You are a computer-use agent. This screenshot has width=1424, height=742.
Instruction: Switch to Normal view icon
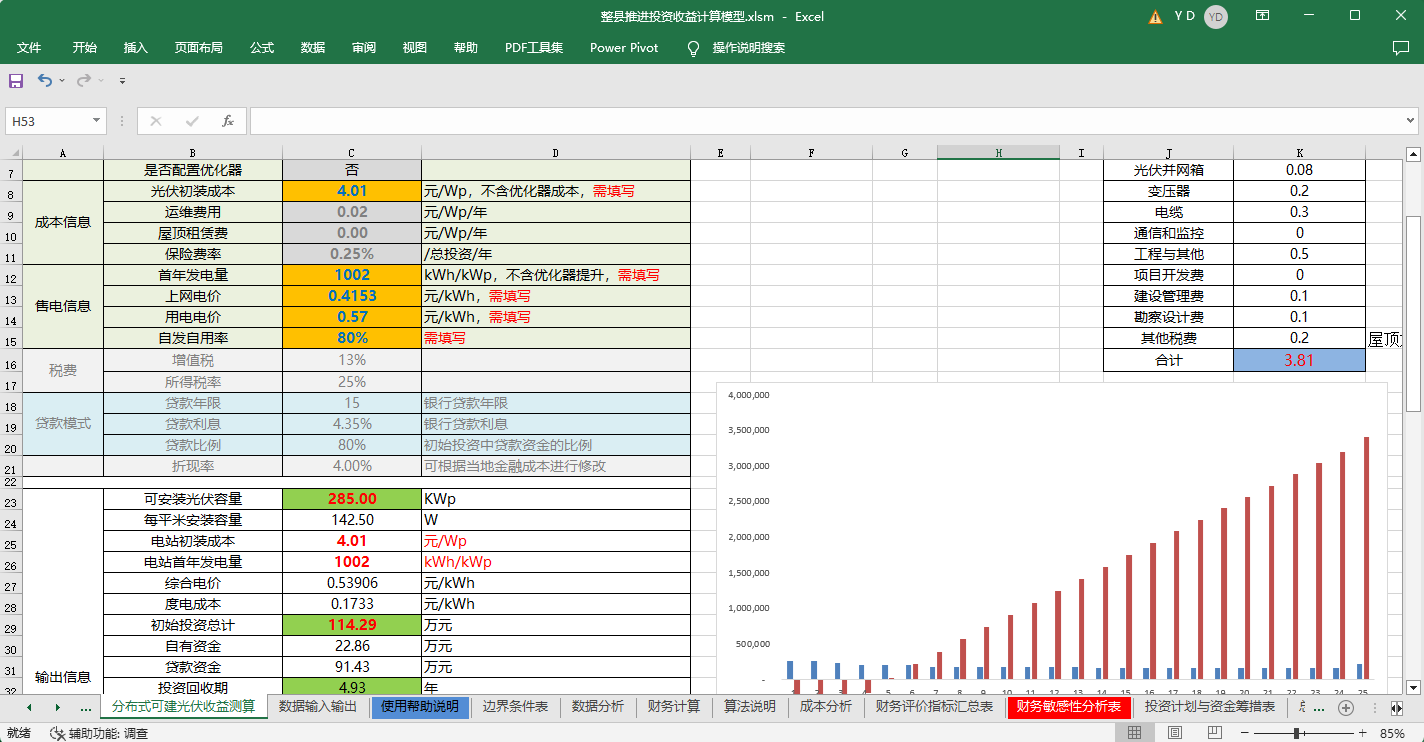[1134, 733]
